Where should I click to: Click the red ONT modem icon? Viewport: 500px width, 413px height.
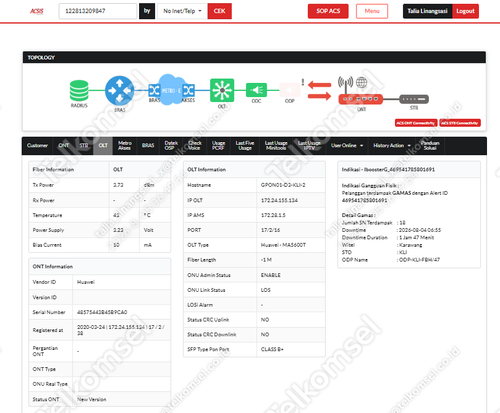[361, 99]
